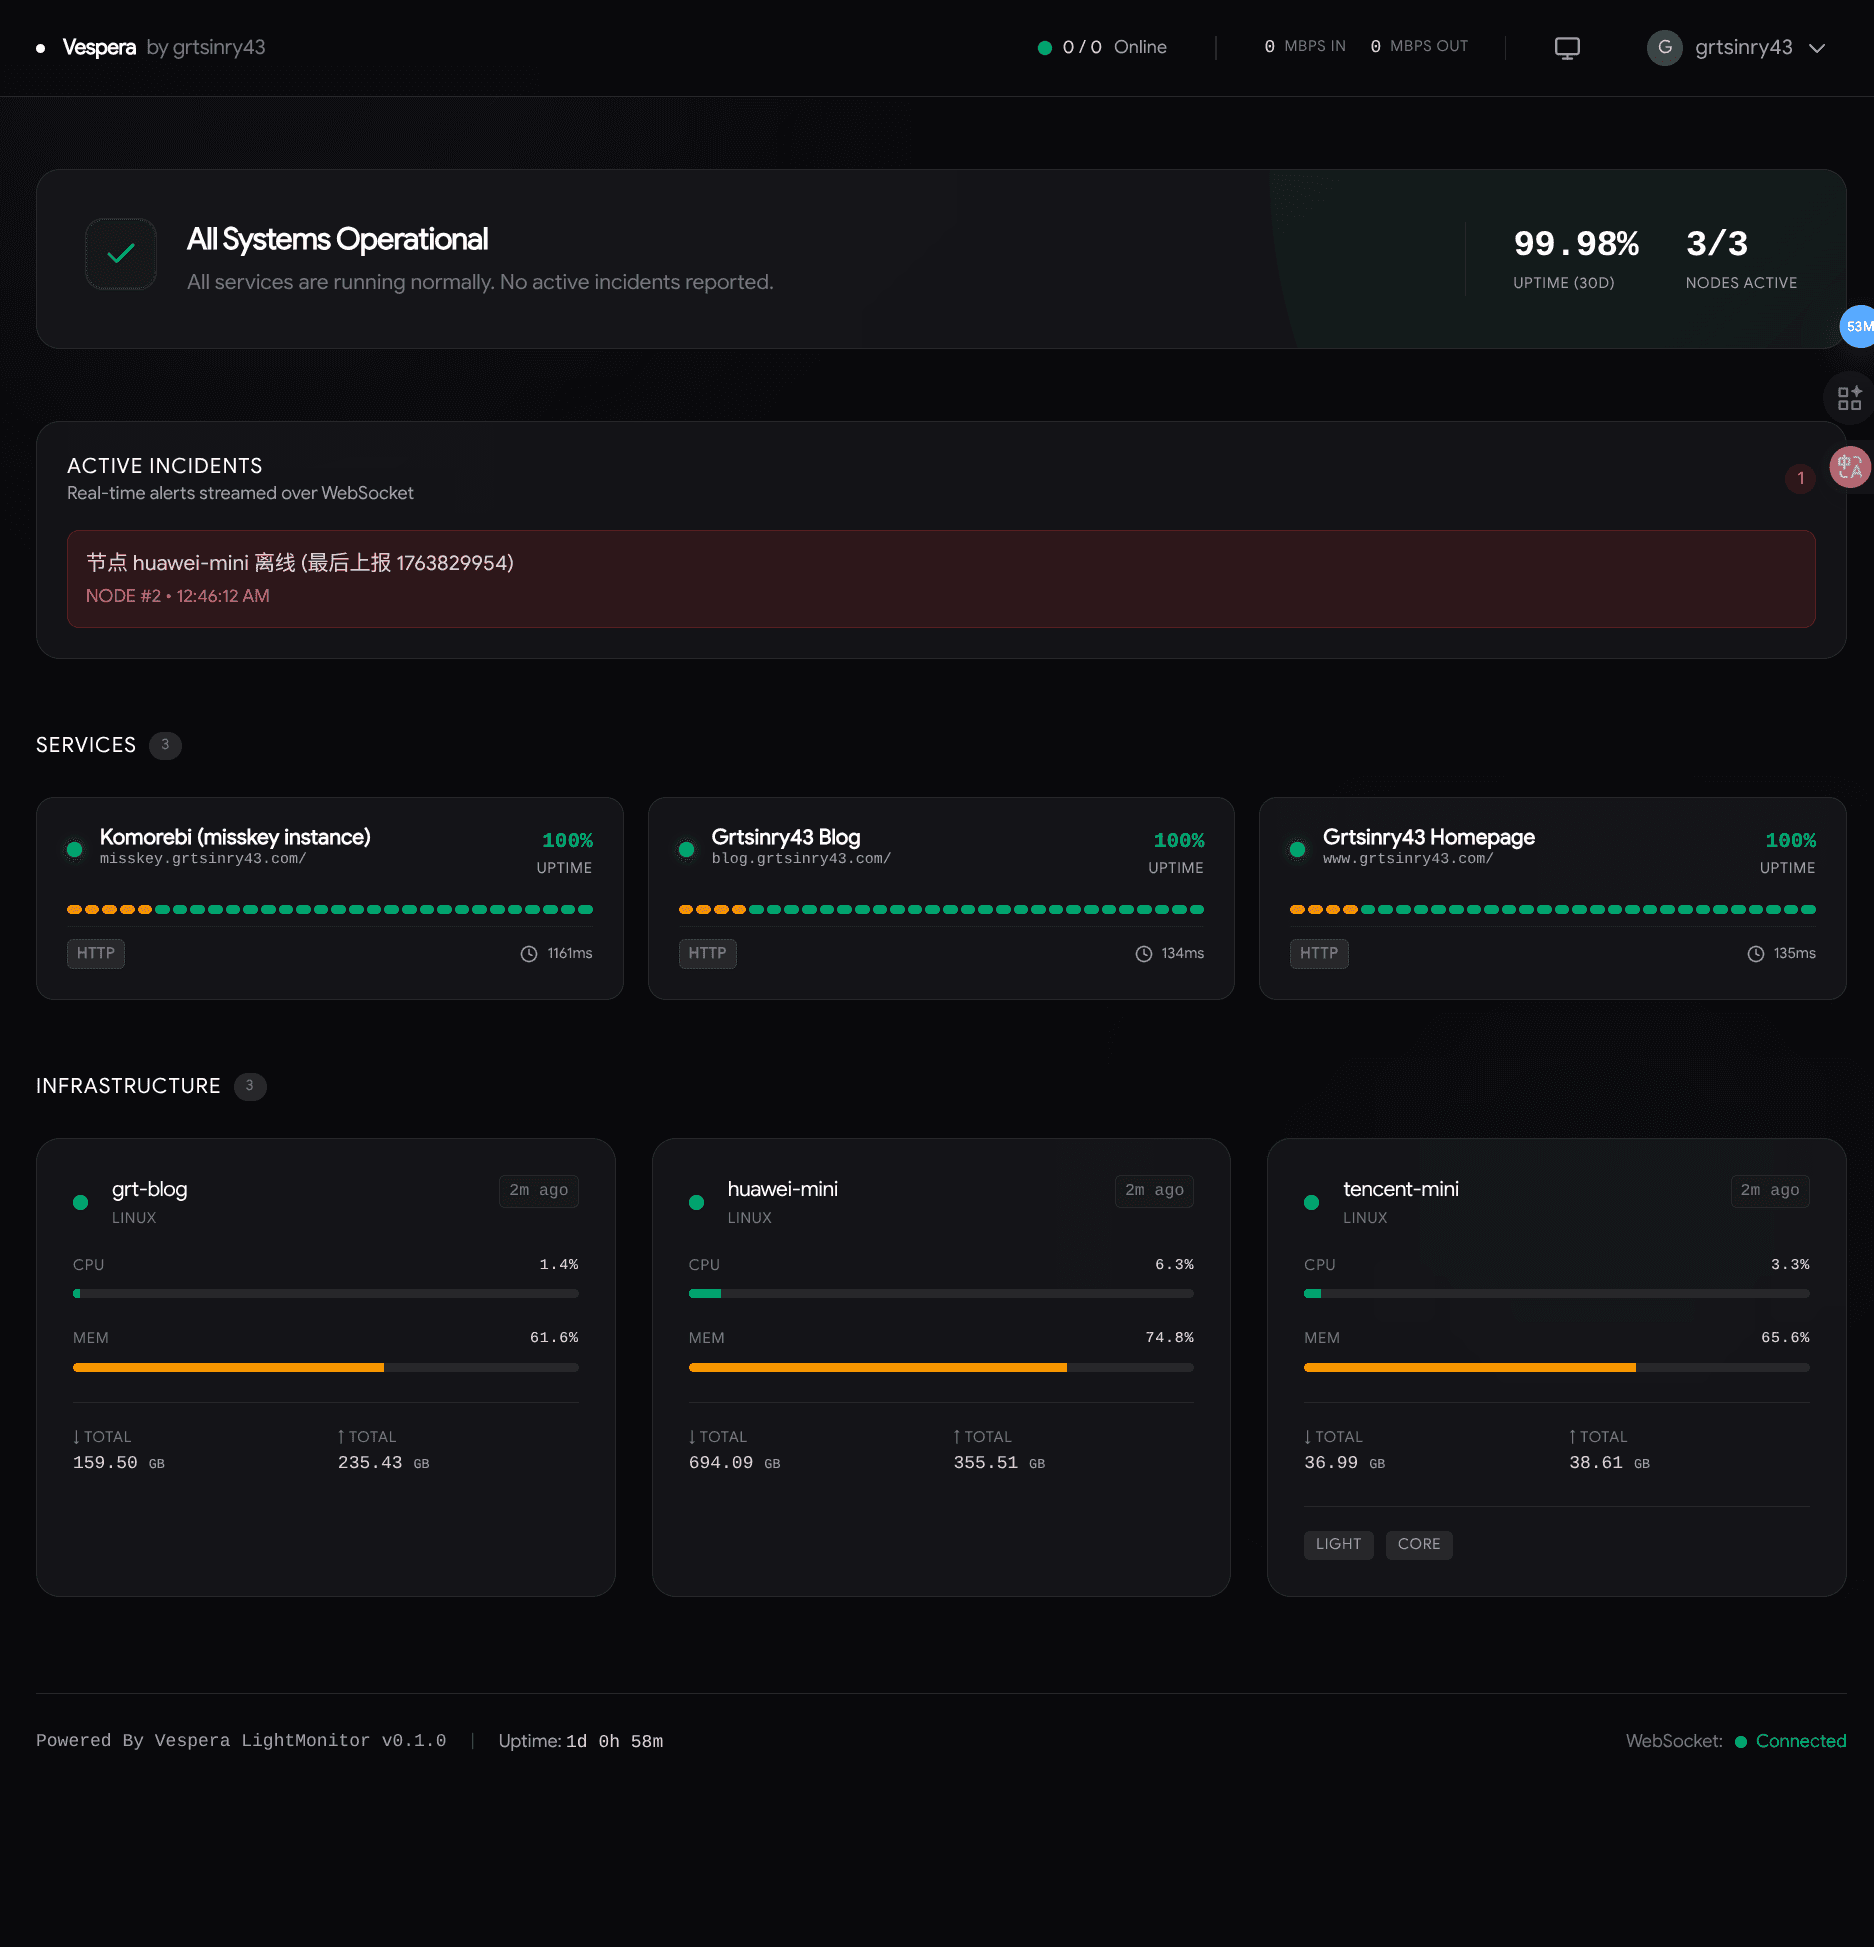
Task: Click the grid sparkle widget icon
Action: 1849,398
